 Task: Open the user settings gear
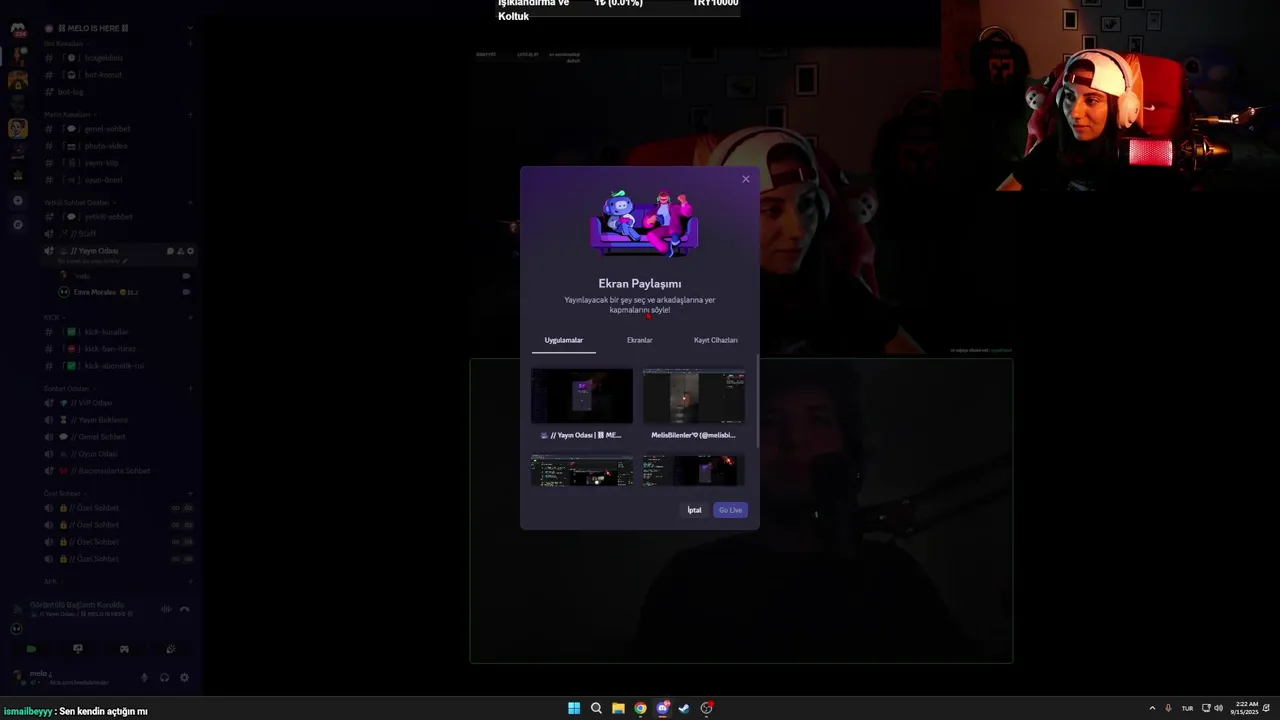pyautogui.click(x=184, y=678)
